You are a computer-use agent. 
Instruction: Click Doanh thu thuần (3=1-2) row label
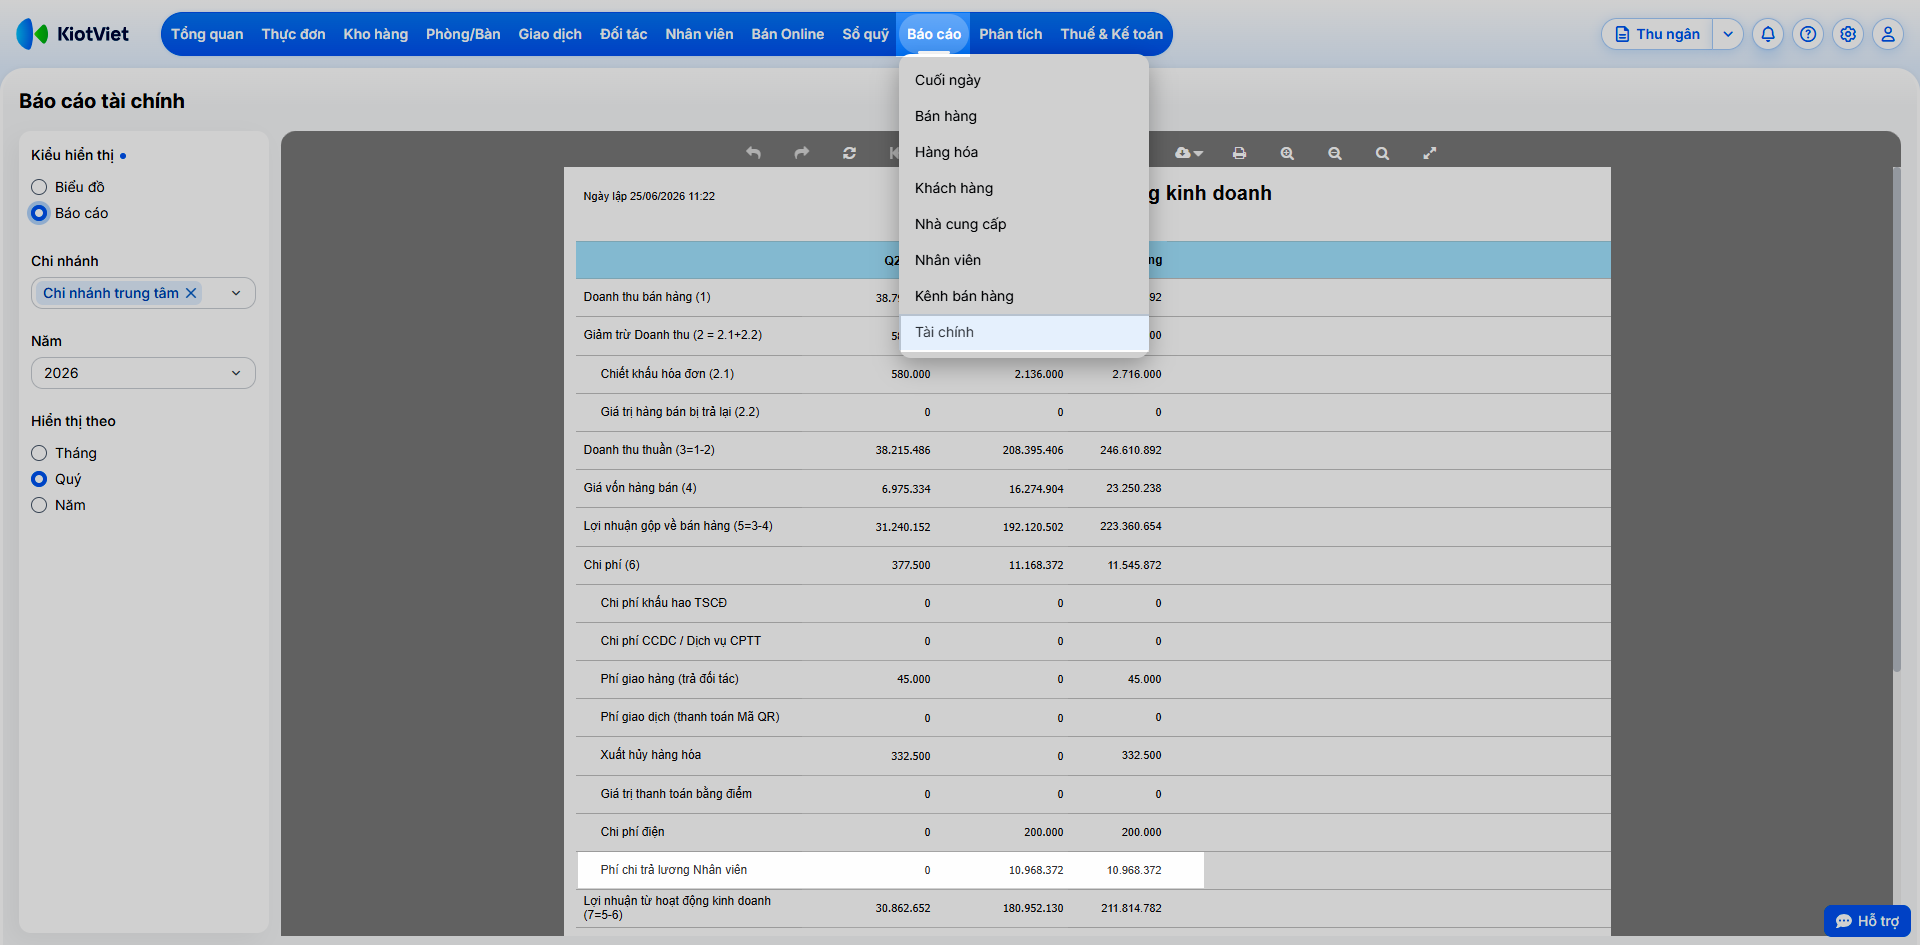tap(649, 450)
